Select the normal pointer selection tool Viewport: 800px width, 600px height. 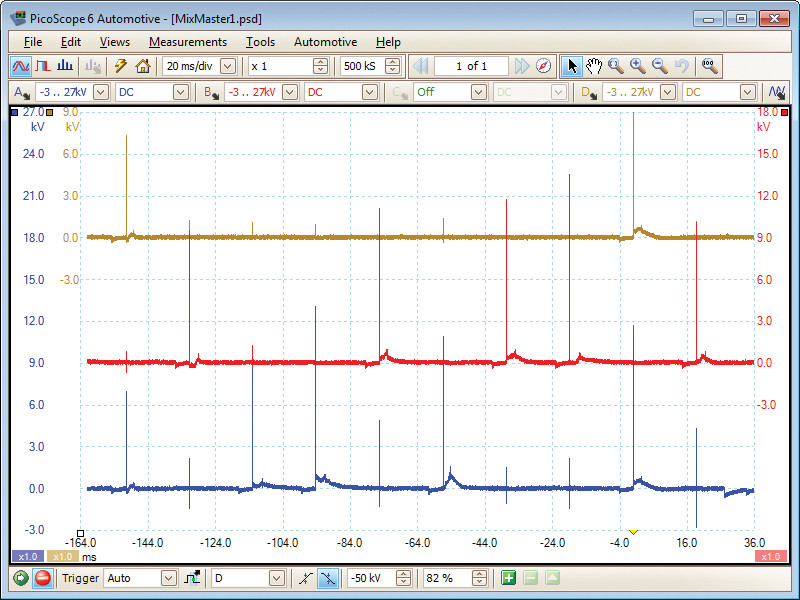[572, 66]
